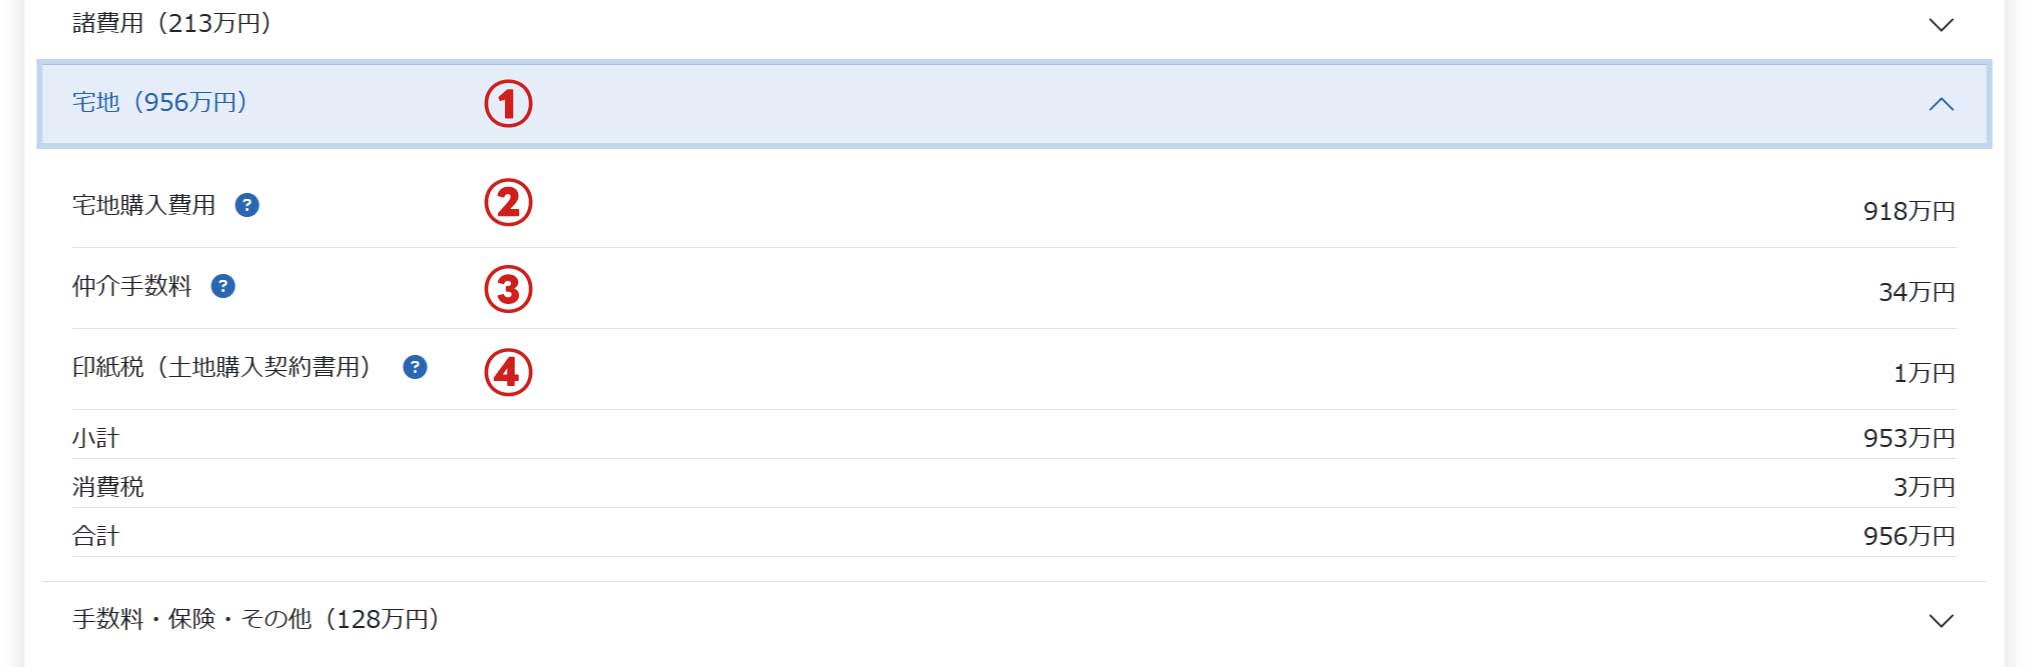Image resolution: width=2029 pixels, height=667 pixels.
Task: Click the 合計 956万円 total amount
Action: [x=1908, y=536]
